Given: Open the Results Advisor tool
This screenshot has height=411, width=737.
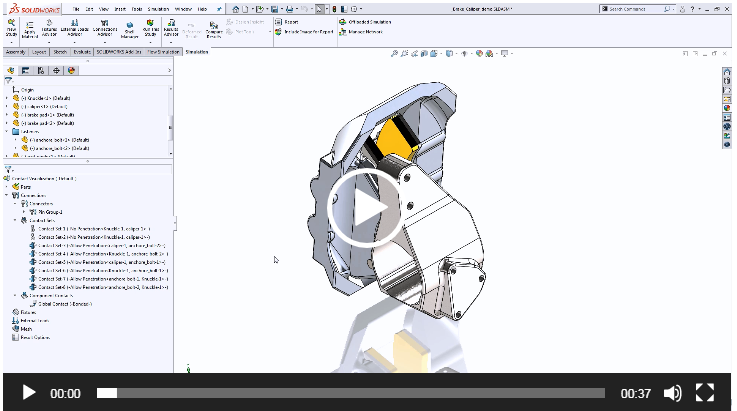Looking at the screenshot, I should coord(170,27).
